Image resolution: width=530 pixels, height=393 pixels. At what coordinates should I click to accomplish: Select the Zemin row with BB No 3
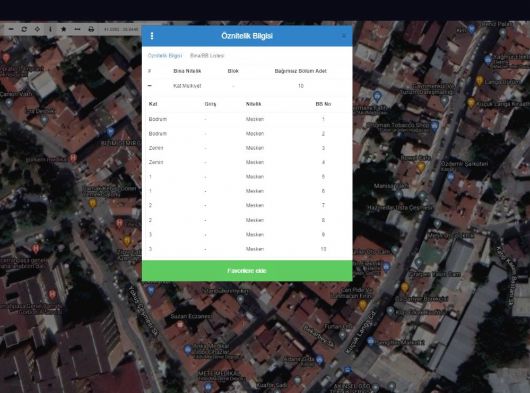(247, 148)
